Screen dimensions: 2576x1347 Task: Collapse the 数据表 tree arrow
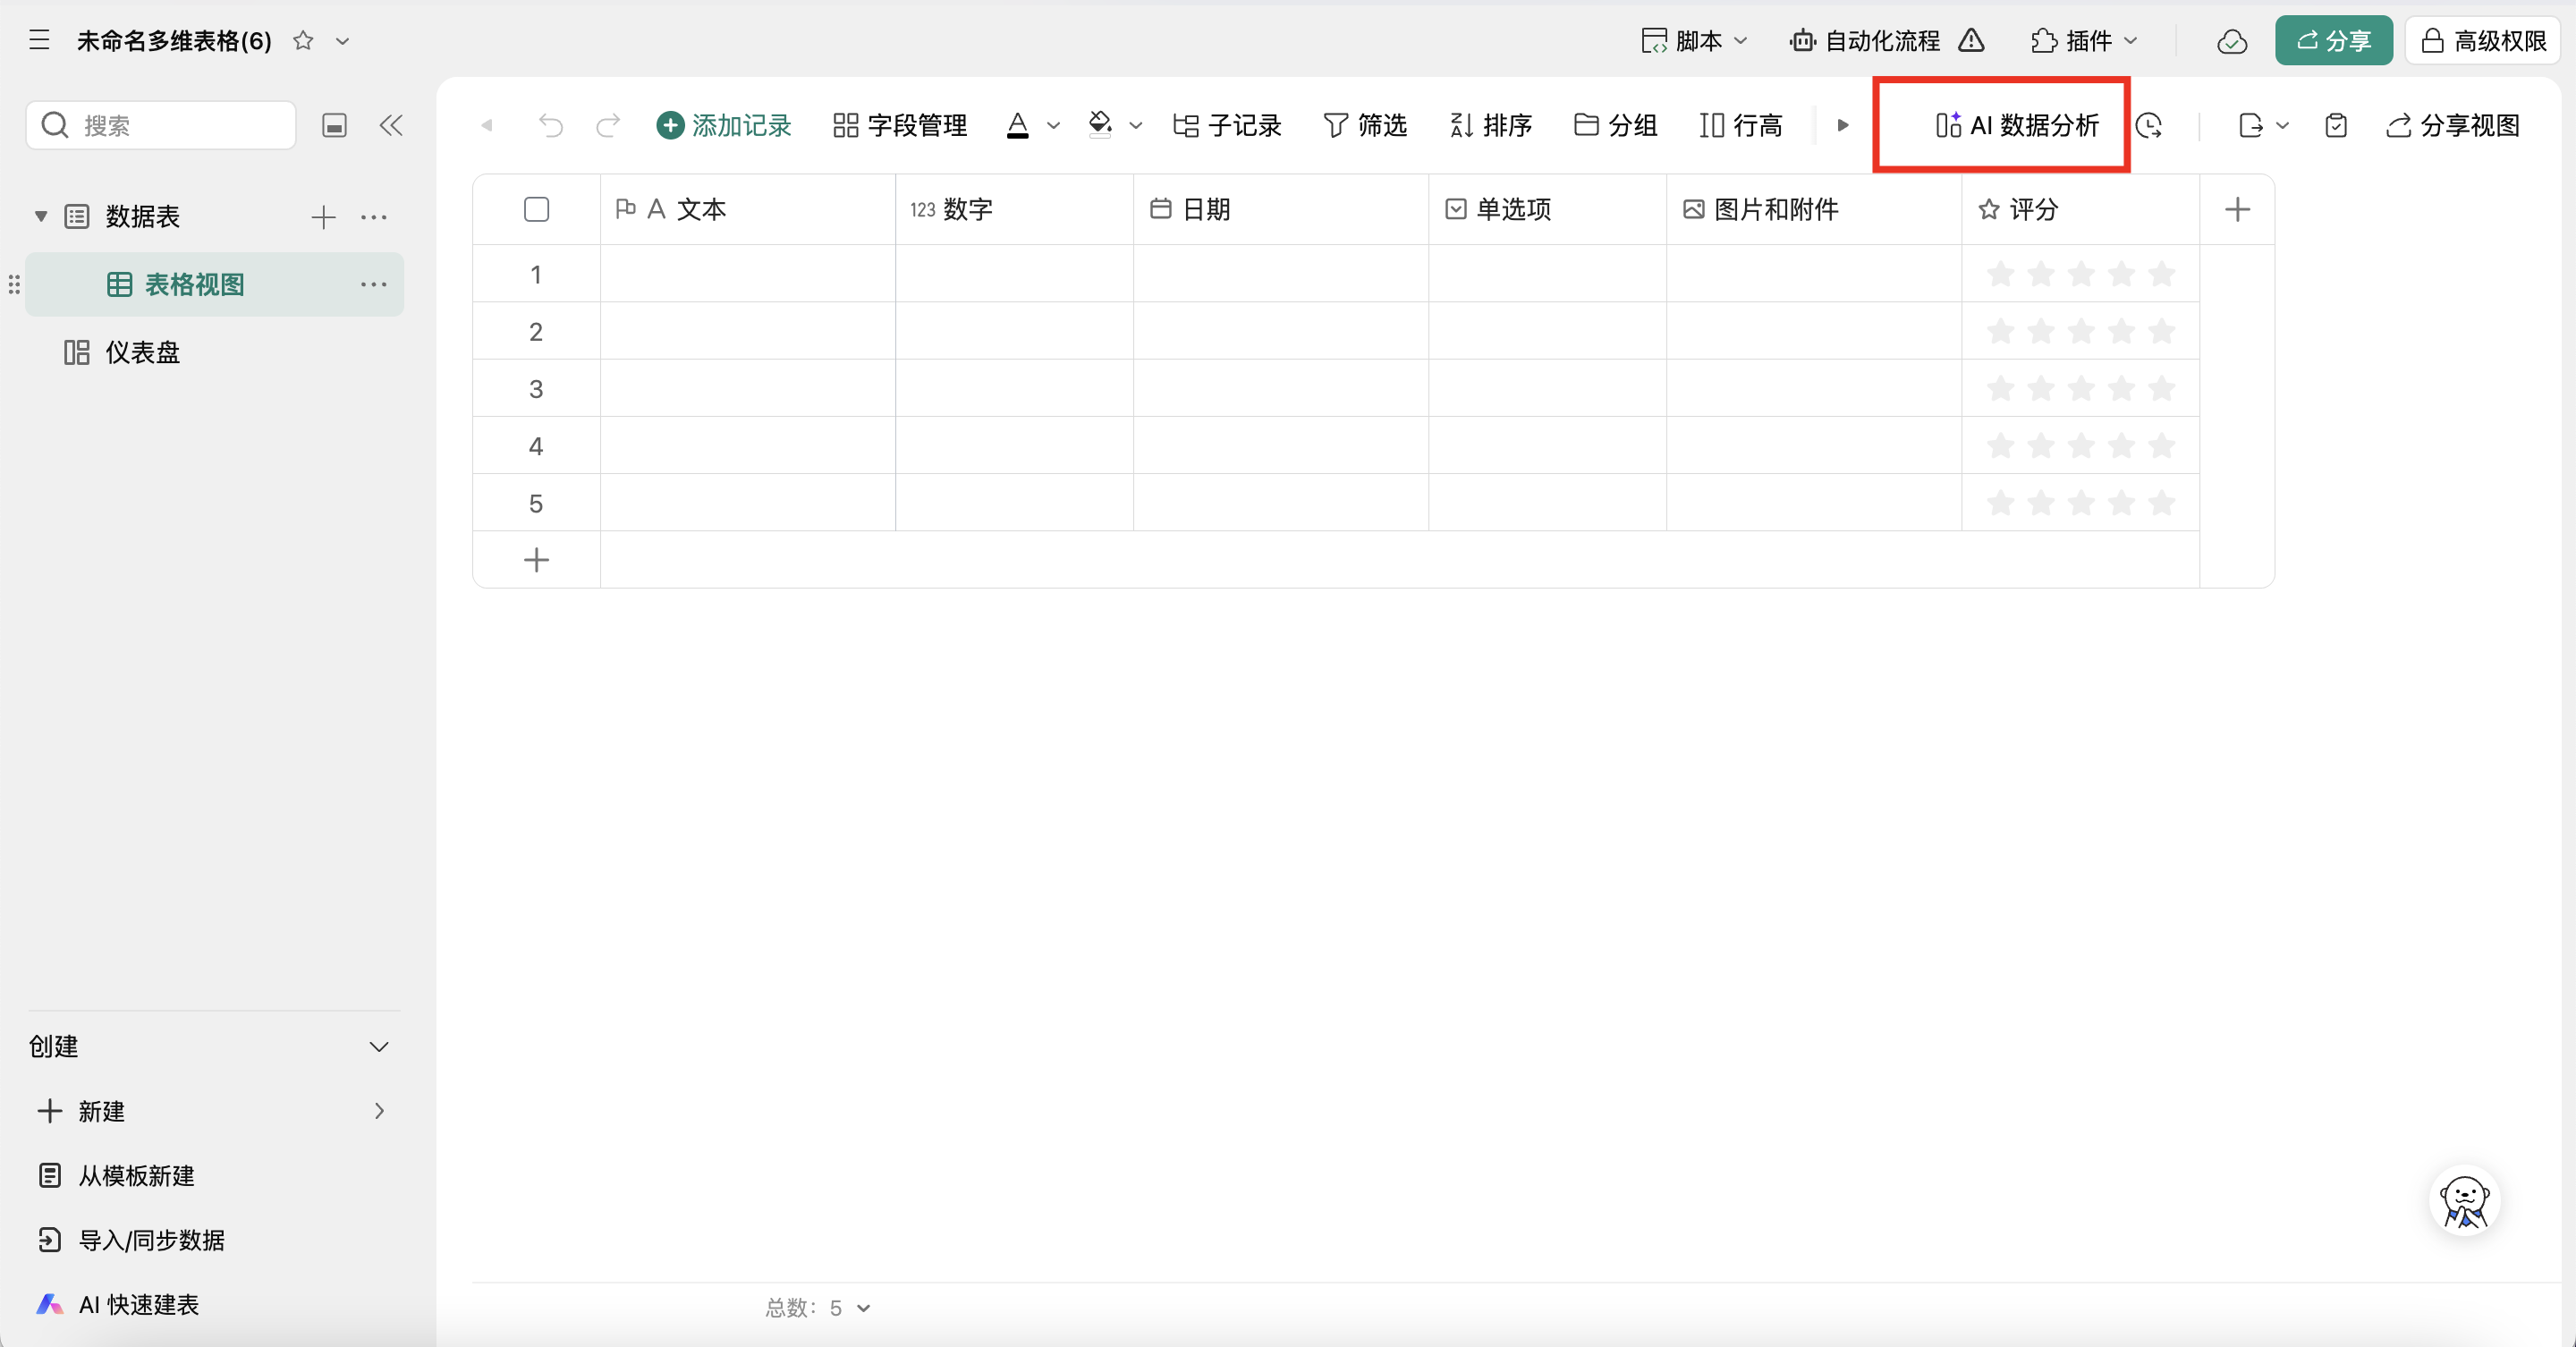point(41,216)
